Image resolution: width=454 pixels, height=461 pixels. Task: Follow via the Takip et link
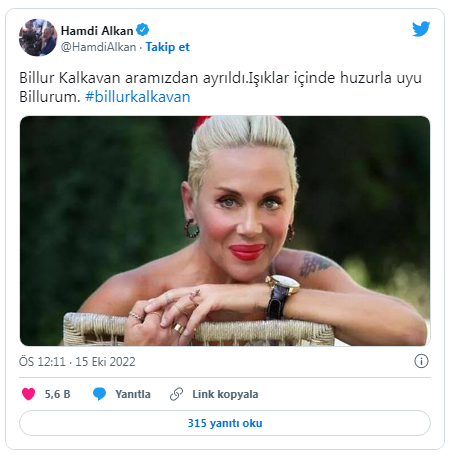tap(167, 47)
